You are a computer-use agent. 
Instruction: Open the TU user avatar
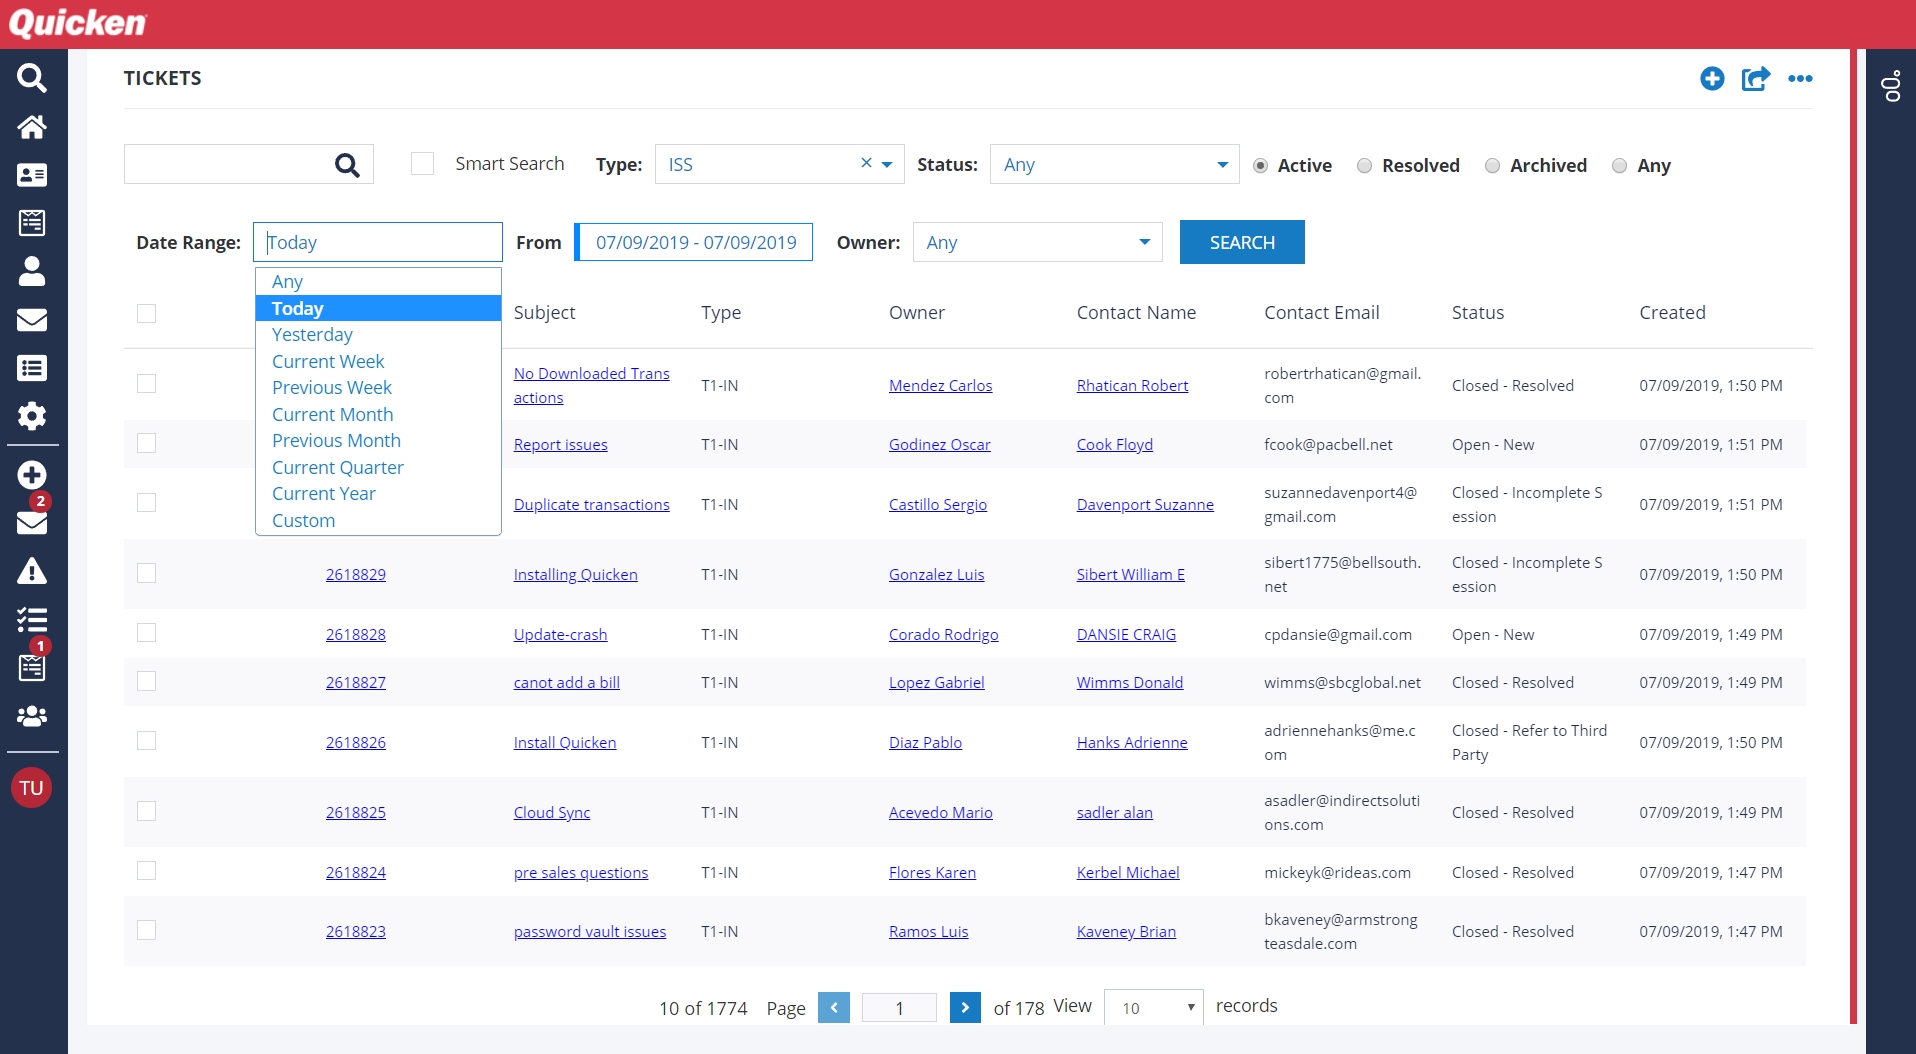click(32, 788)
